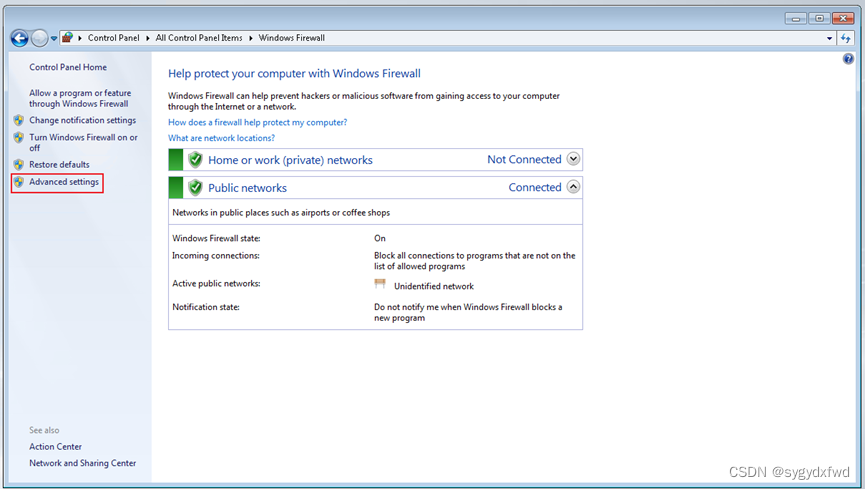The image size is (865, 489).
Task: Click Restore defaults link
Action: (59, 164)
